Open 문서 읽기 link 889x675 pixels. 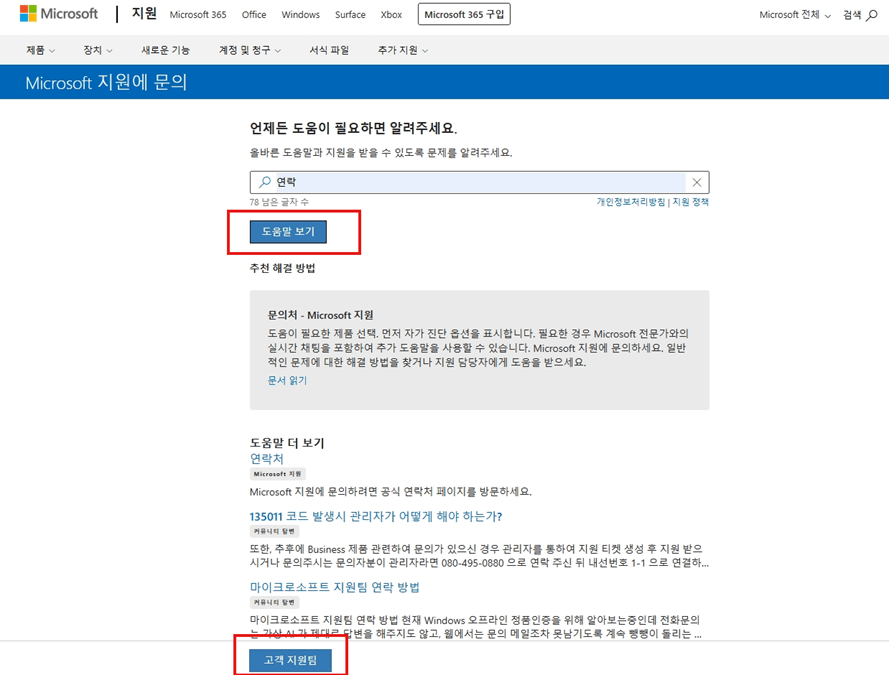pos(287,380)
